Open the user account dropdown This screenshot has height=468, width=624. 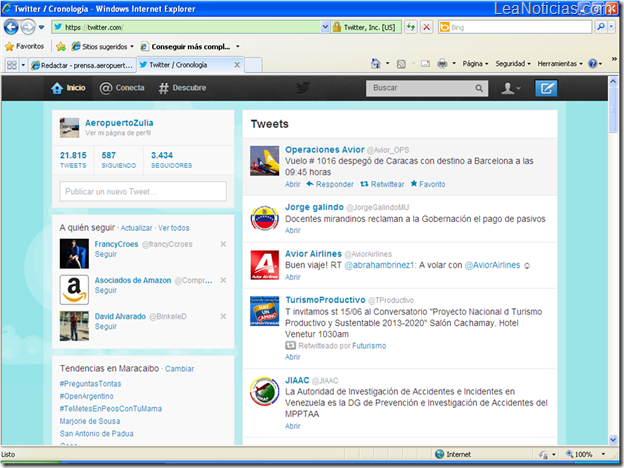point(511,88)
